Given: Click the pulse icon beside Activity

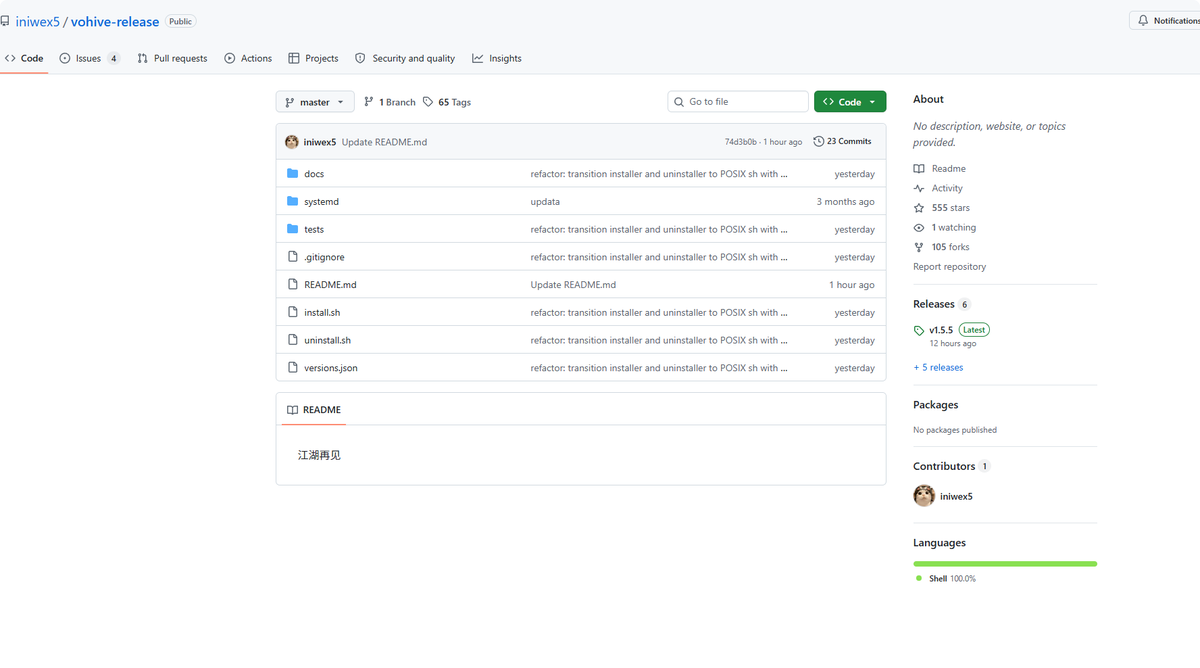Looking at the screenshot, I should 919,188.
